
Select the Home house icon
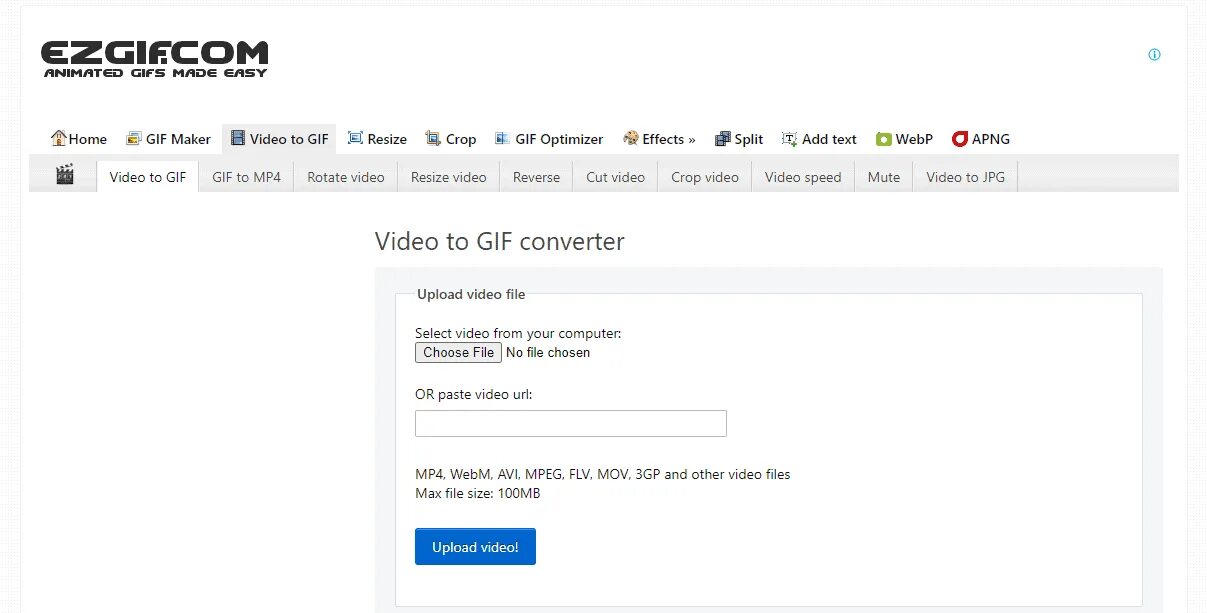(x=57, y=138)
